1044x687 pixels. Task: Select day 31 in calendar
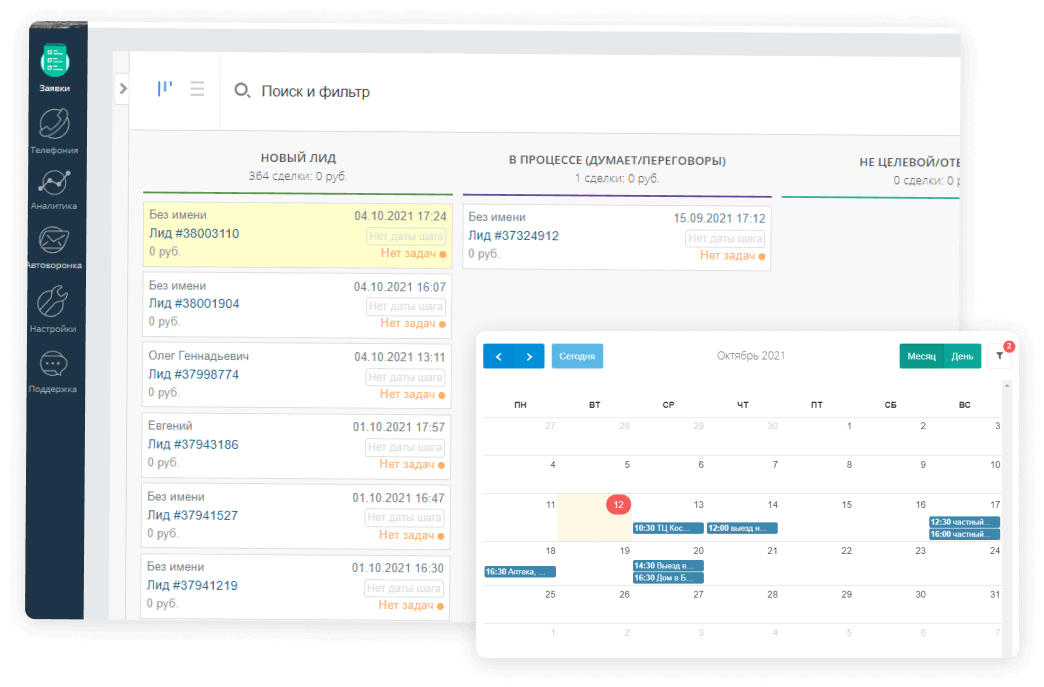[995, 594]
